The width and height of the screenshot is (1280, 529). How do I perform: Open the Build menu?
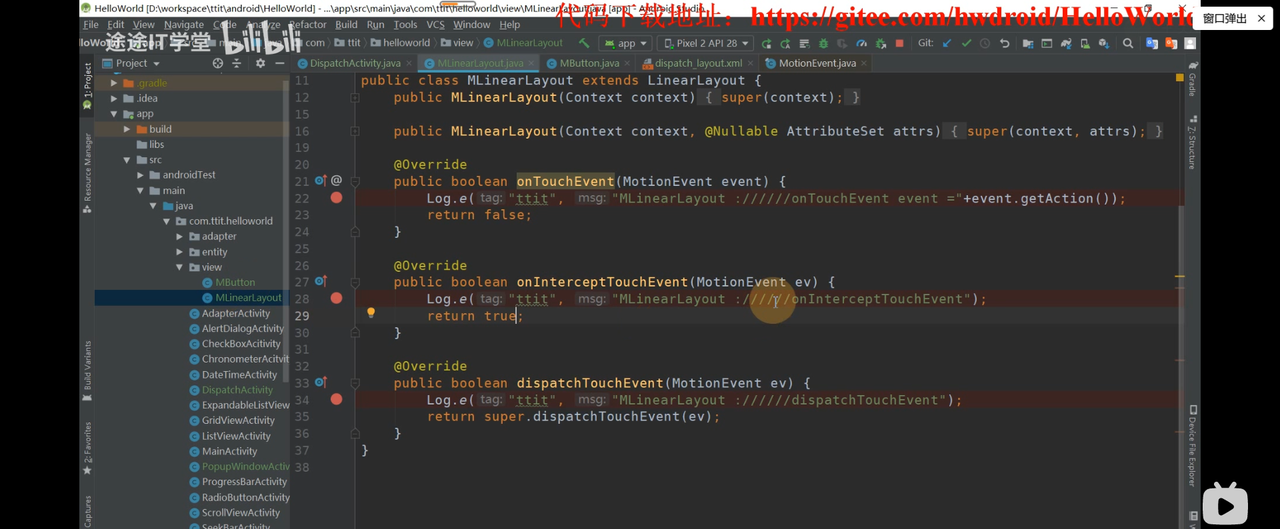pyautogui.click(x=346, y=24)
